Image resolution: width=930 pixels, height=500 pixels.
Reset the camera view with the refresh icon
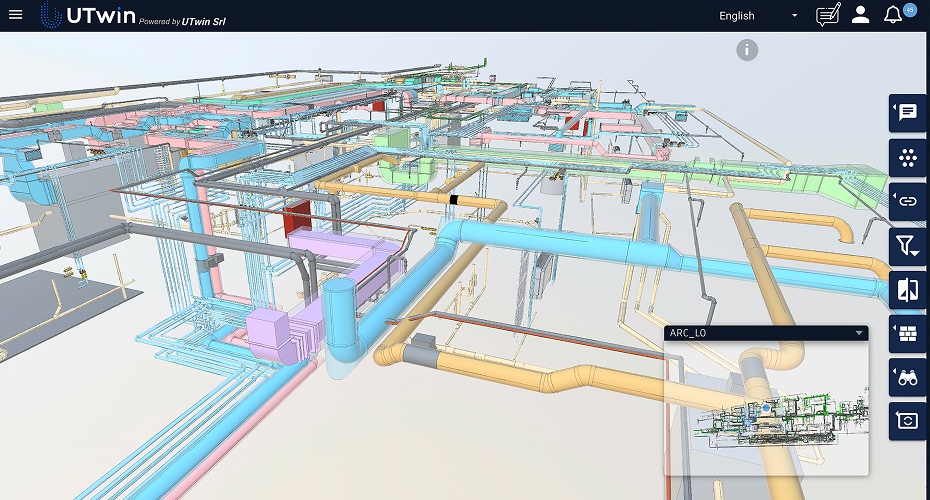[907, 421]
